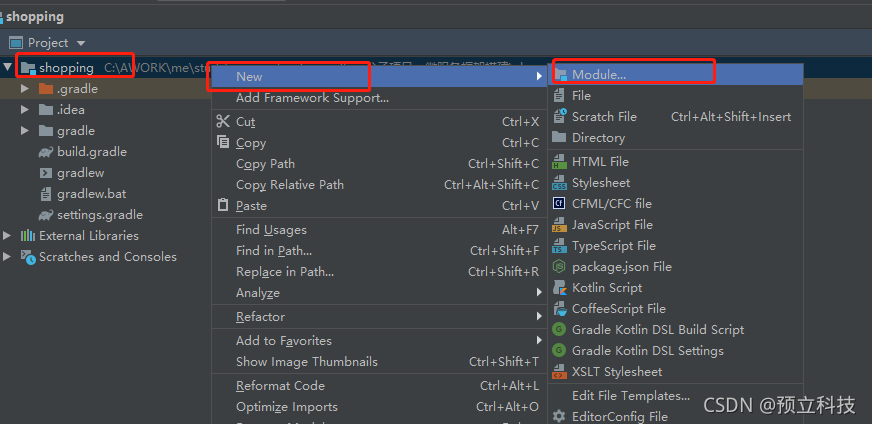The image size is (872, 424).
Task: Click the JavaScript File icon
Action: (x=559, y=225)
